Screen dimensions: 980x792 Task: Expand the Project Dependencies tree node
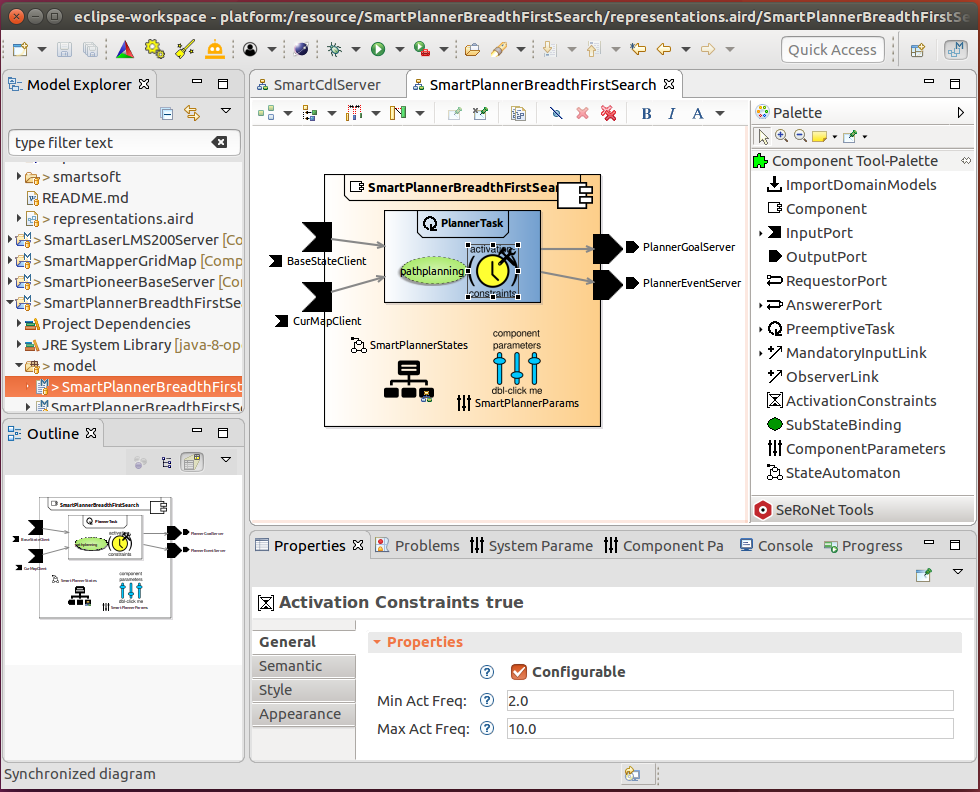pyautogui.click(x=20, y=324)
